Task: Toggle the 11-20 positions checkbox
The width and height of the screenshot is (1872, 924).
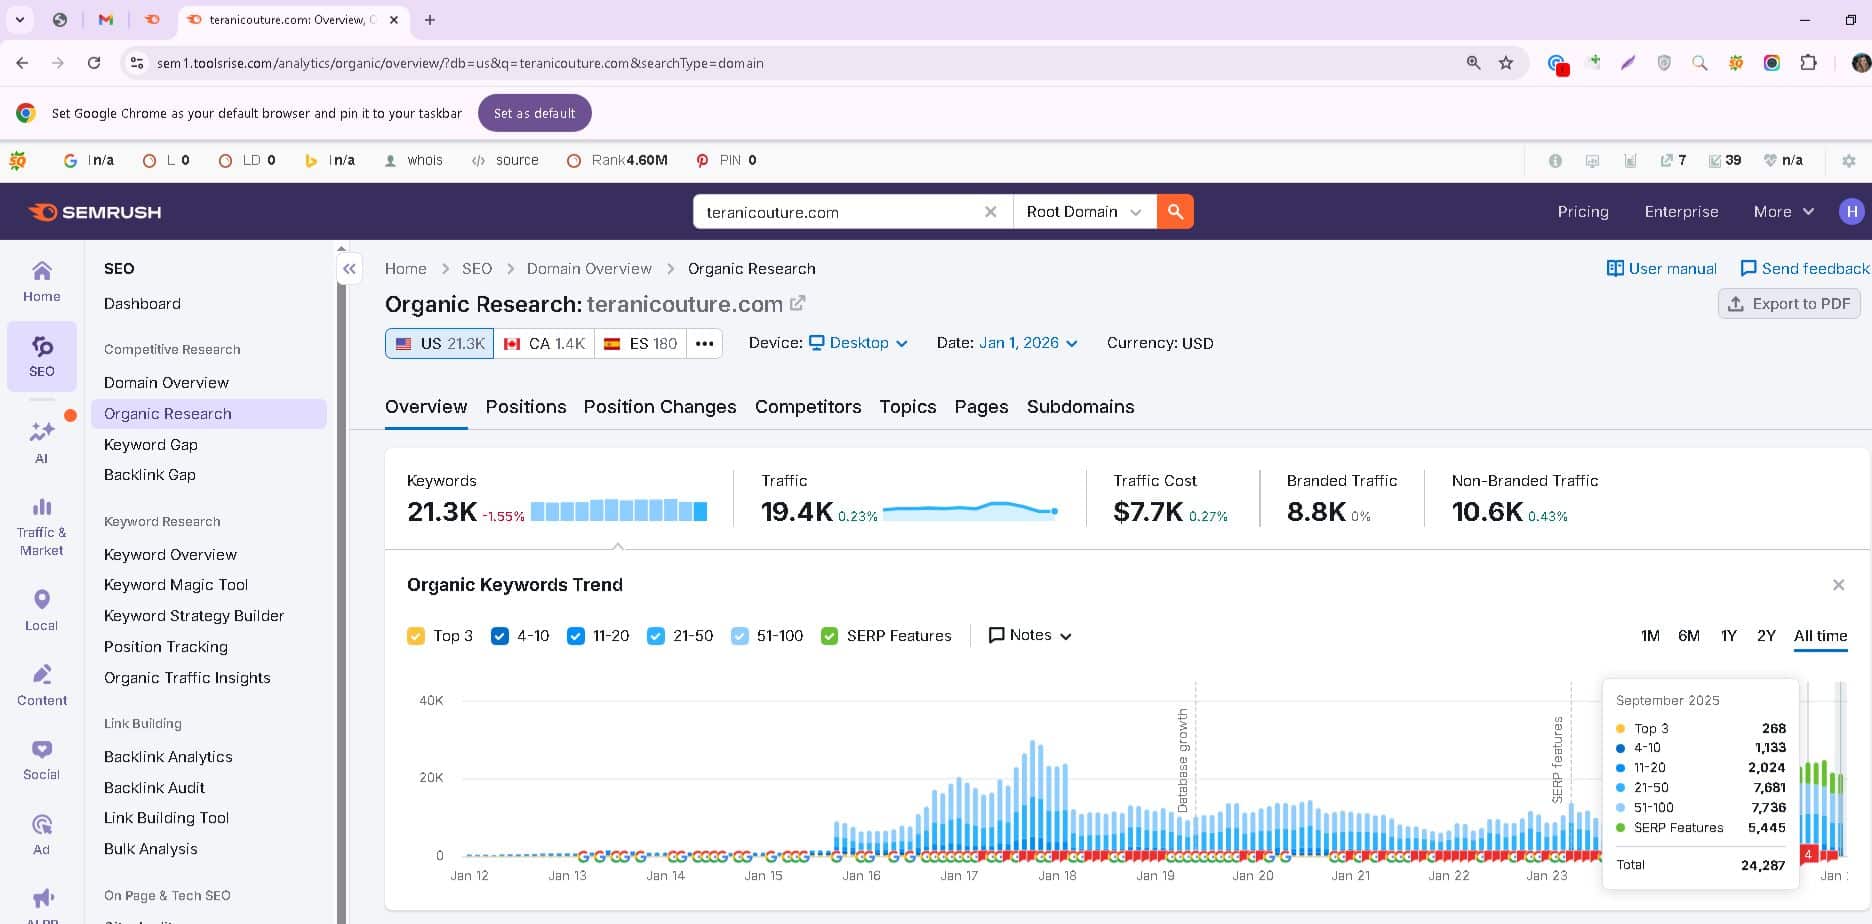Action: tap(576, 636)
